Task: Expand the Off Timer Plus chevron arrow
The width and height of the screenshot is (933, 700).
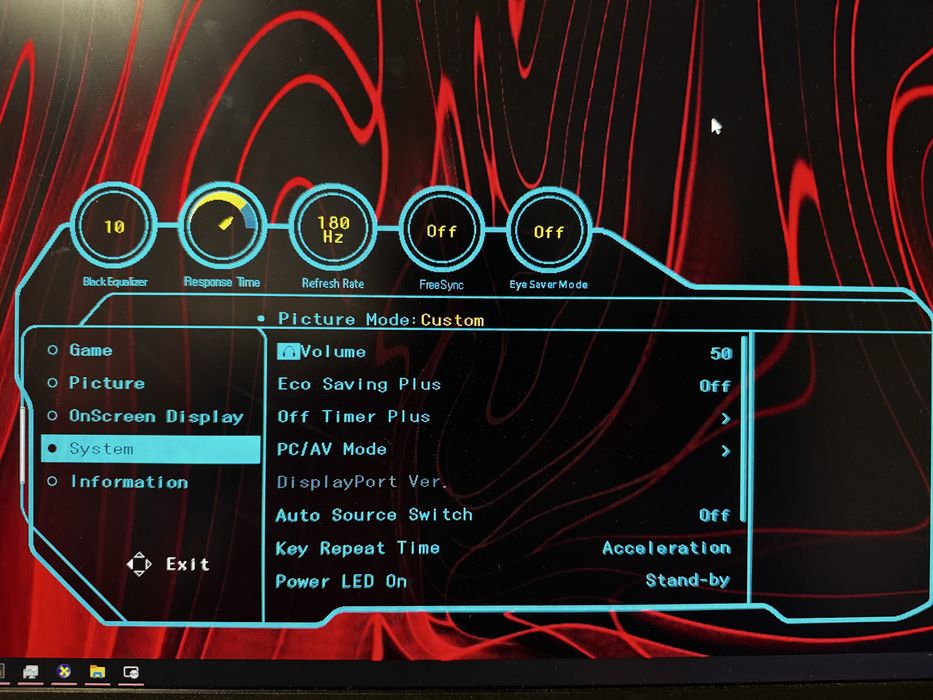Action: [x=725, y=418]
